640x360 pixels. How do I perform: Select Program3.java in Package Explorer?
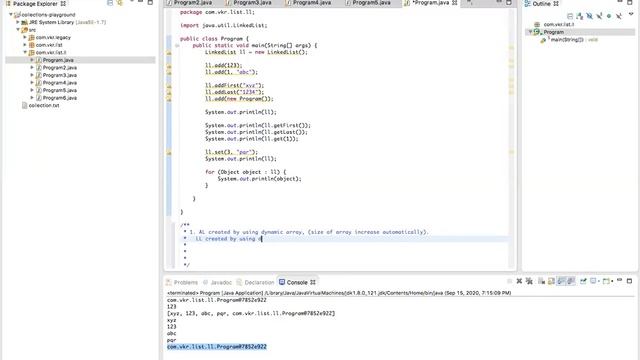click(x=60, y=75)
